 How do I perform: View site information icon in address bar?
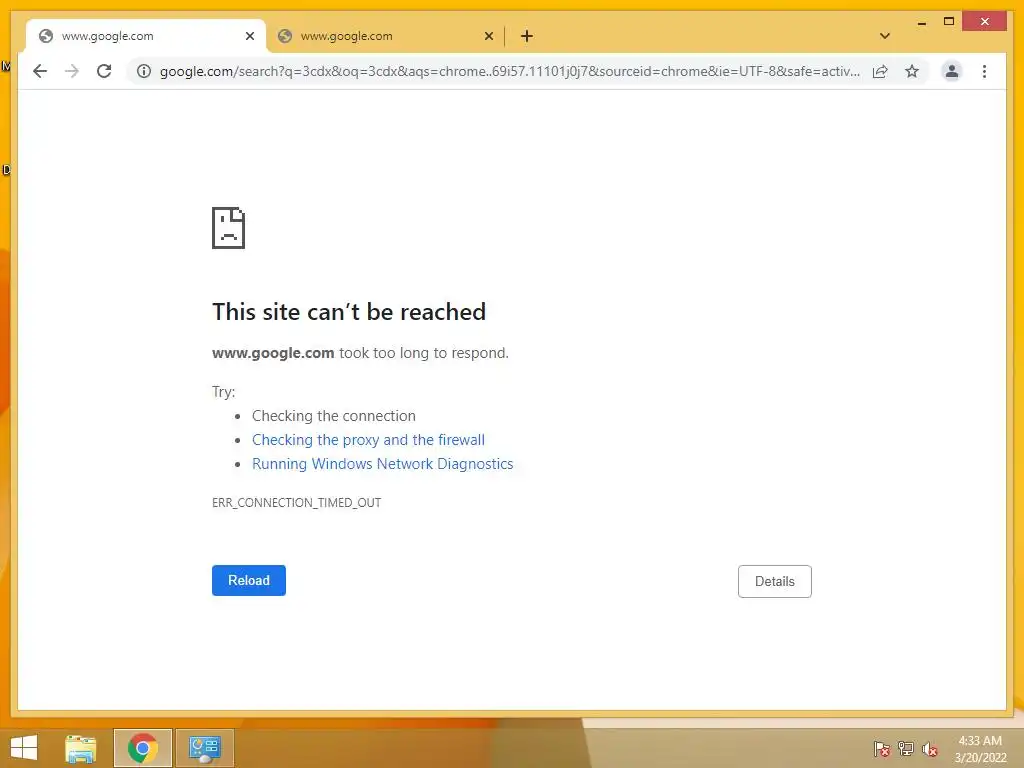(144, 71)
